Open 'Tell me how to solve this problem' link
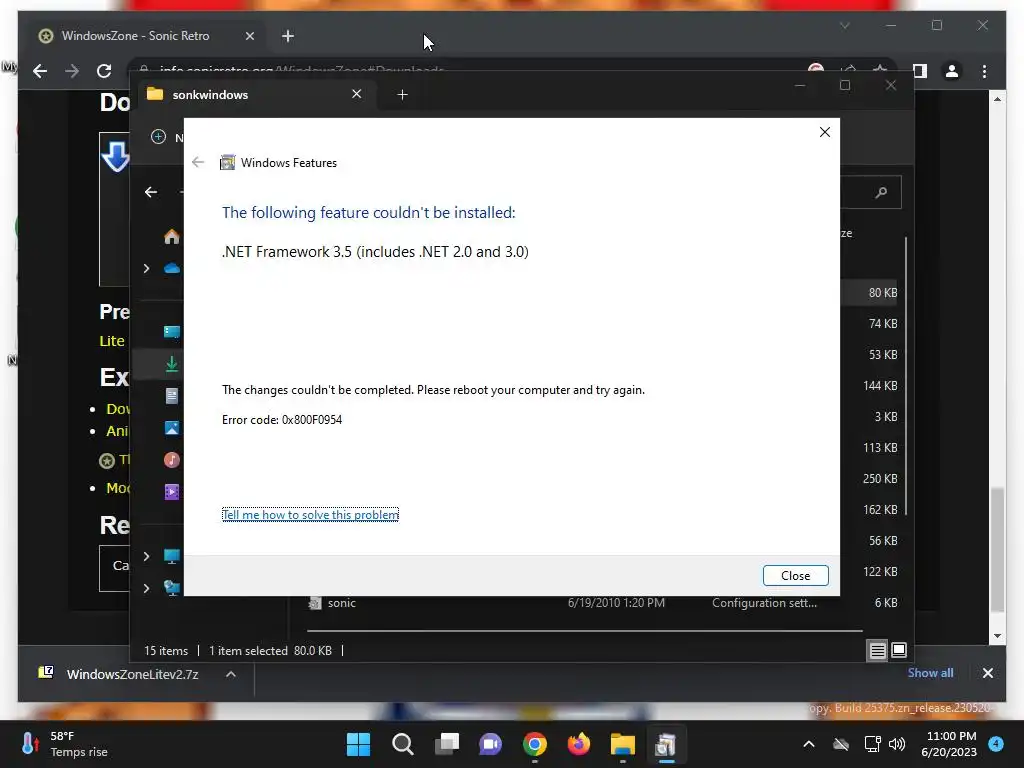1024x768 pixels. 310,515
